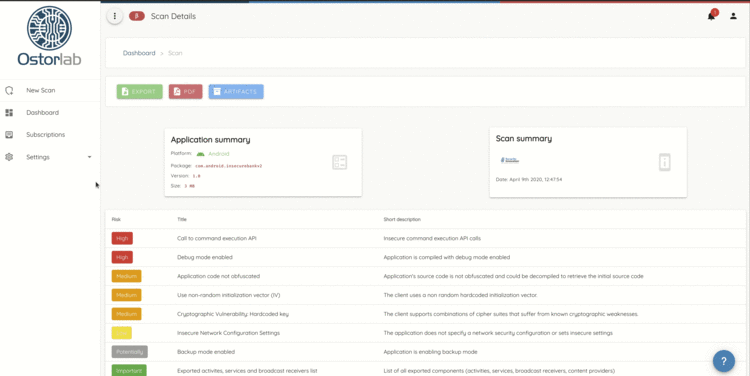Click Dashboard grid icon in sidebar

tap(9, 112)
